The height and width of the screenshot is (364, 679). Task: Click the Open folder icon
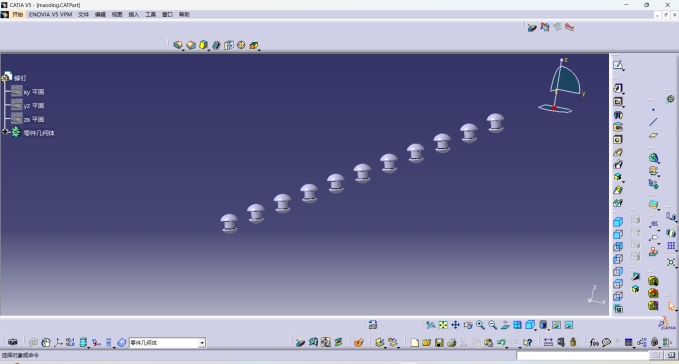pyautogui.click(x=427, y=343)
